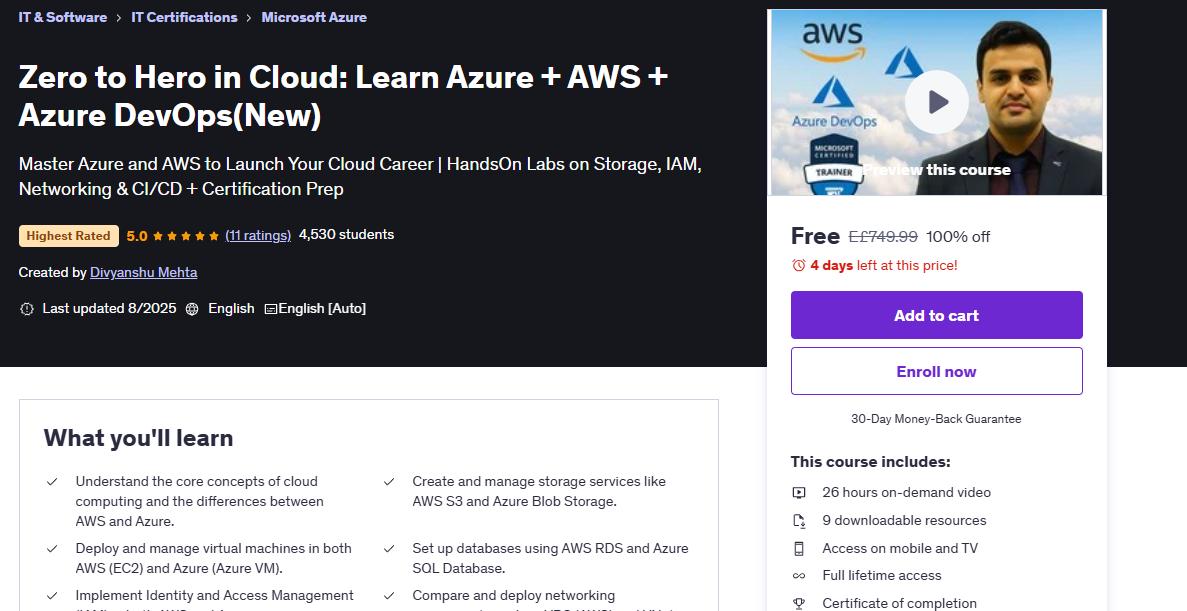Click the on-demand video icon
Image resolution: width=1187 pixels, height=611 pixels.
(x=799, y=493)
